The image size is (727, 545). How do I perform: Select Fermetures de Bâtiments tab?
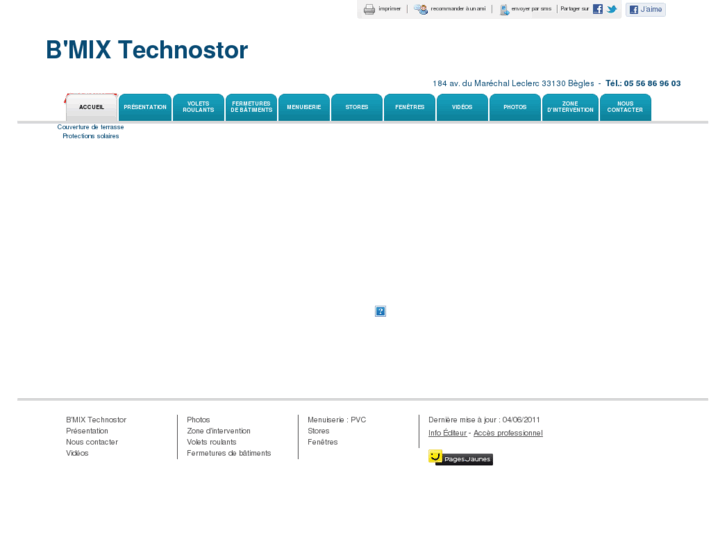(x=251, y=107)
